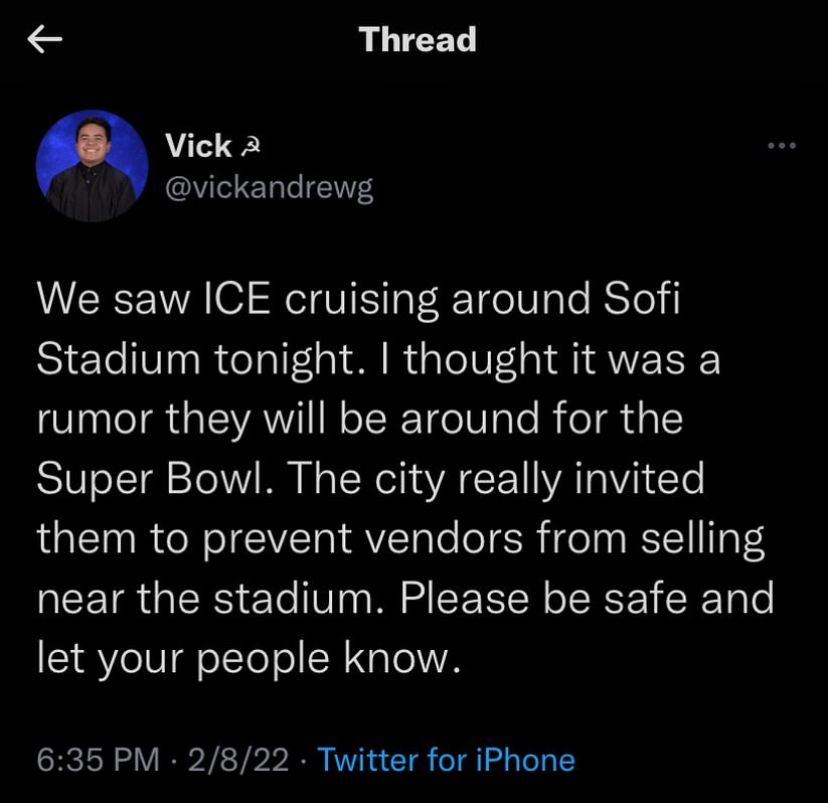Open the three-dot more options menu
Screen dimensions: 828x803
click(x=780, y=146)
